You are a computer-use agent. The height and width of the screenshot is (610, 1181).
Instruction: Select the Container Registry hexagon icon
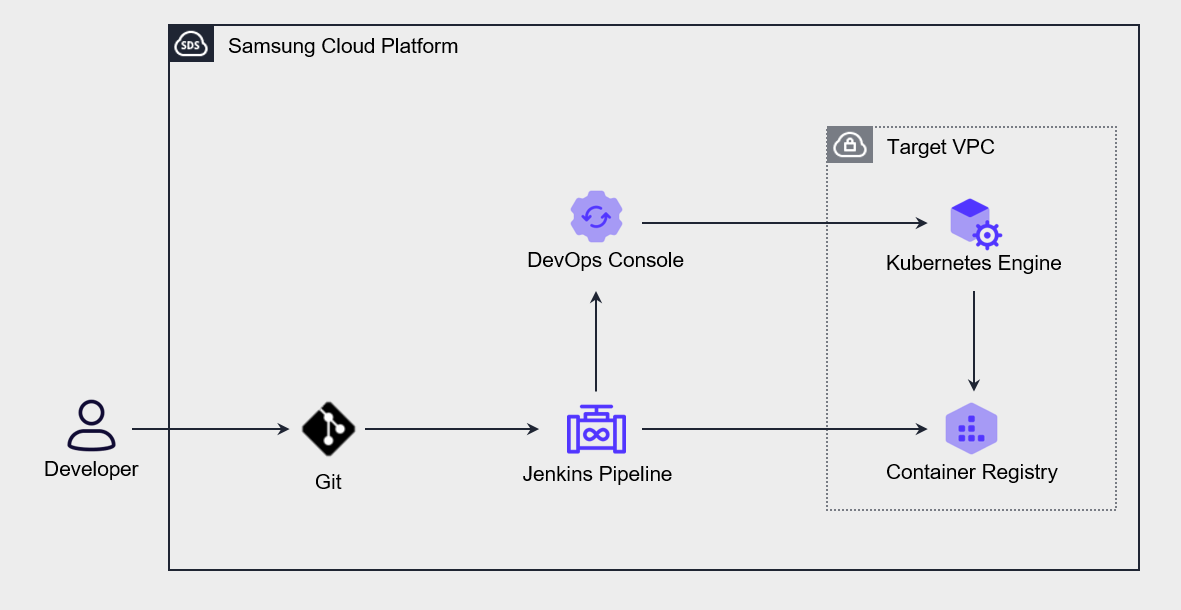(x=971, y=429)
